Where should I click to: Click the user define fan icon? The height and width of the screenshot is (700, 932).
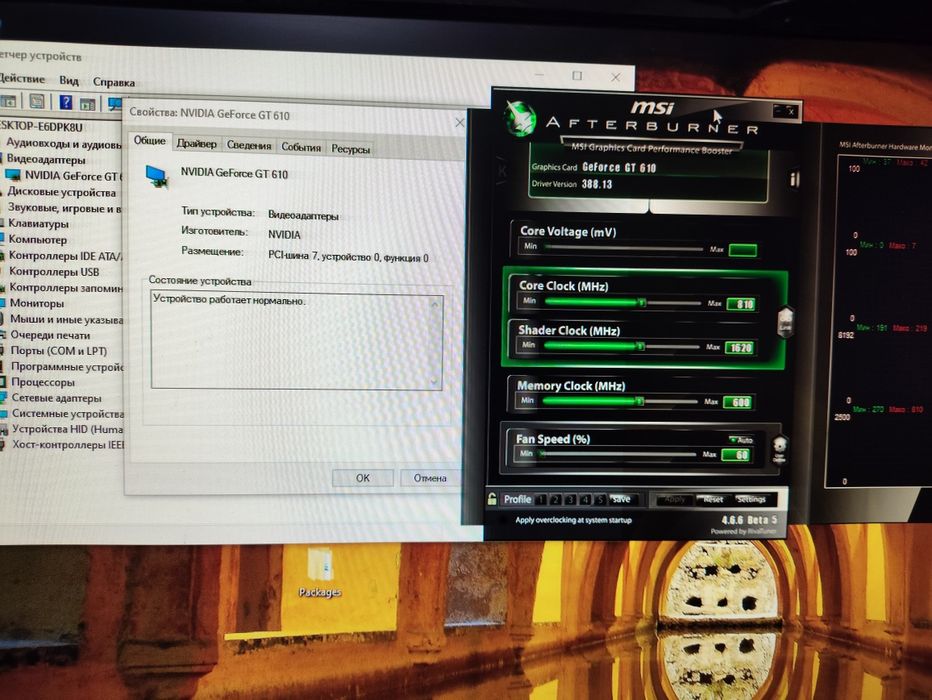click(779, 449)
